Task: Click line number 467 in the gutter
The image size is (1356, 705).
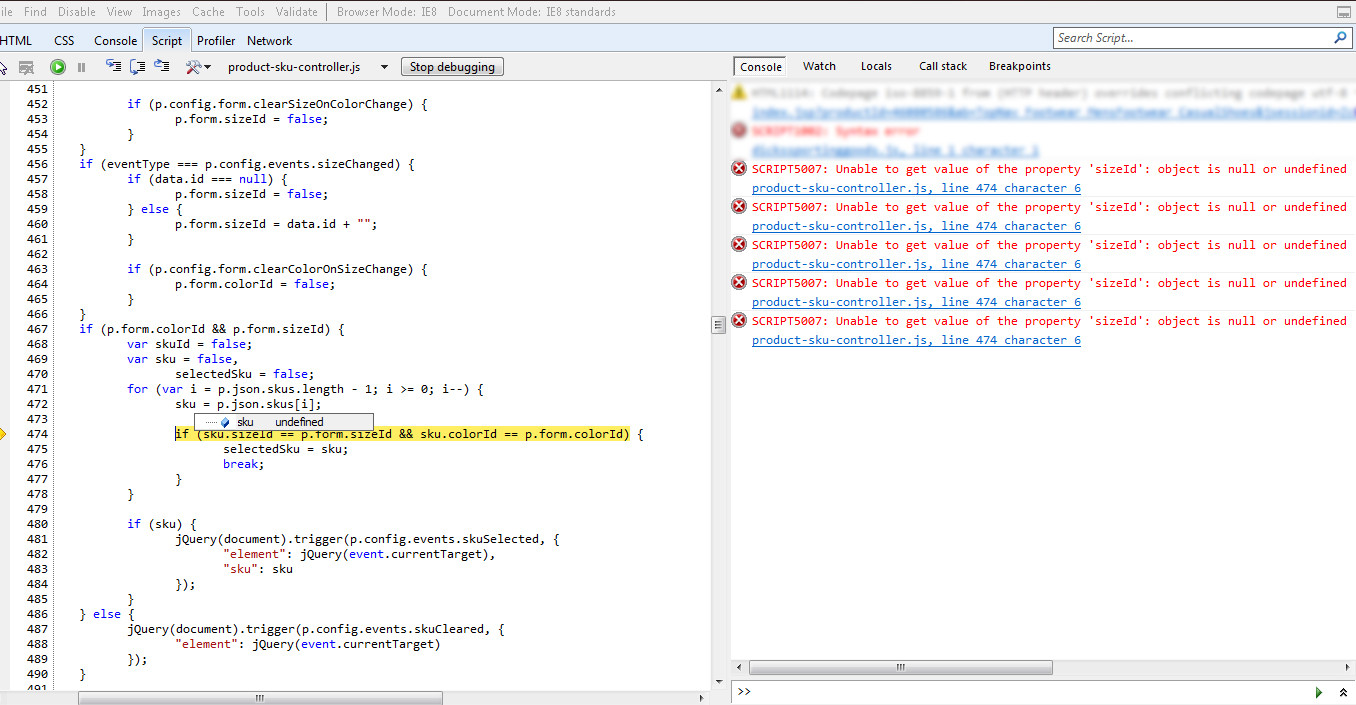Action: click(36, 329)
